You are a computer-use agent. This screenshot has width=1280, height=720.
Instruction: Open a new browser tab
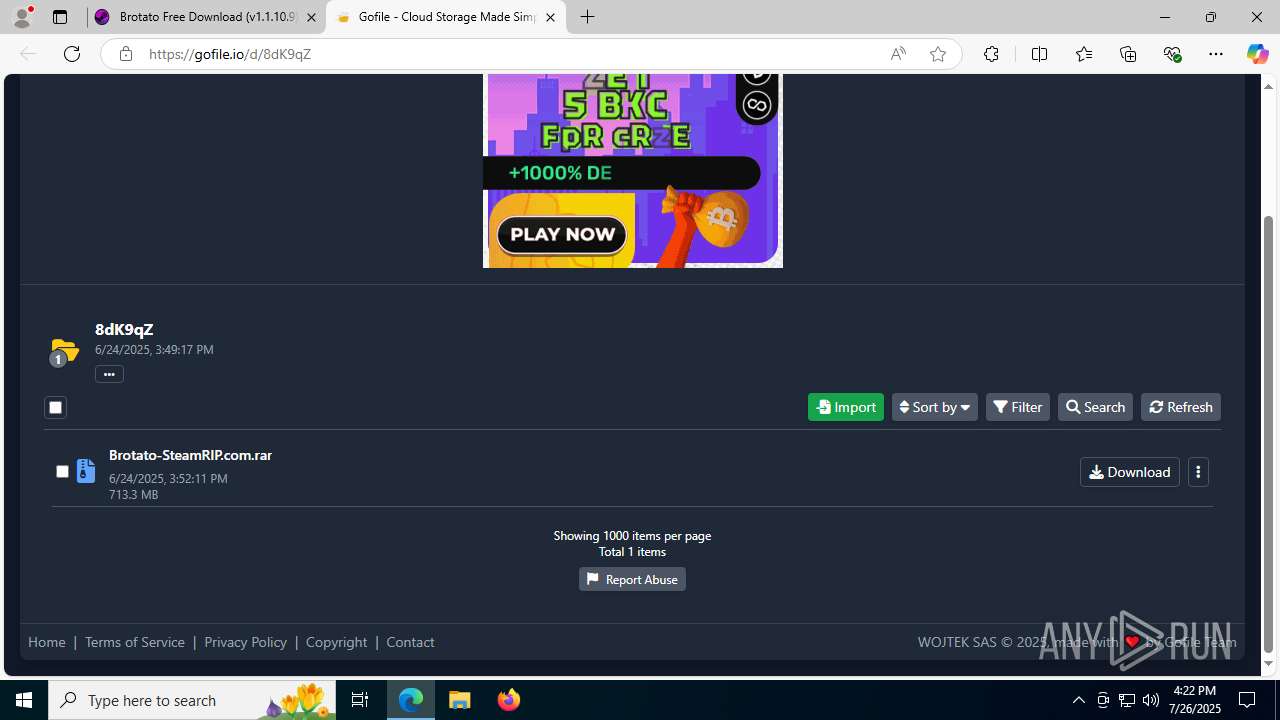588,17
